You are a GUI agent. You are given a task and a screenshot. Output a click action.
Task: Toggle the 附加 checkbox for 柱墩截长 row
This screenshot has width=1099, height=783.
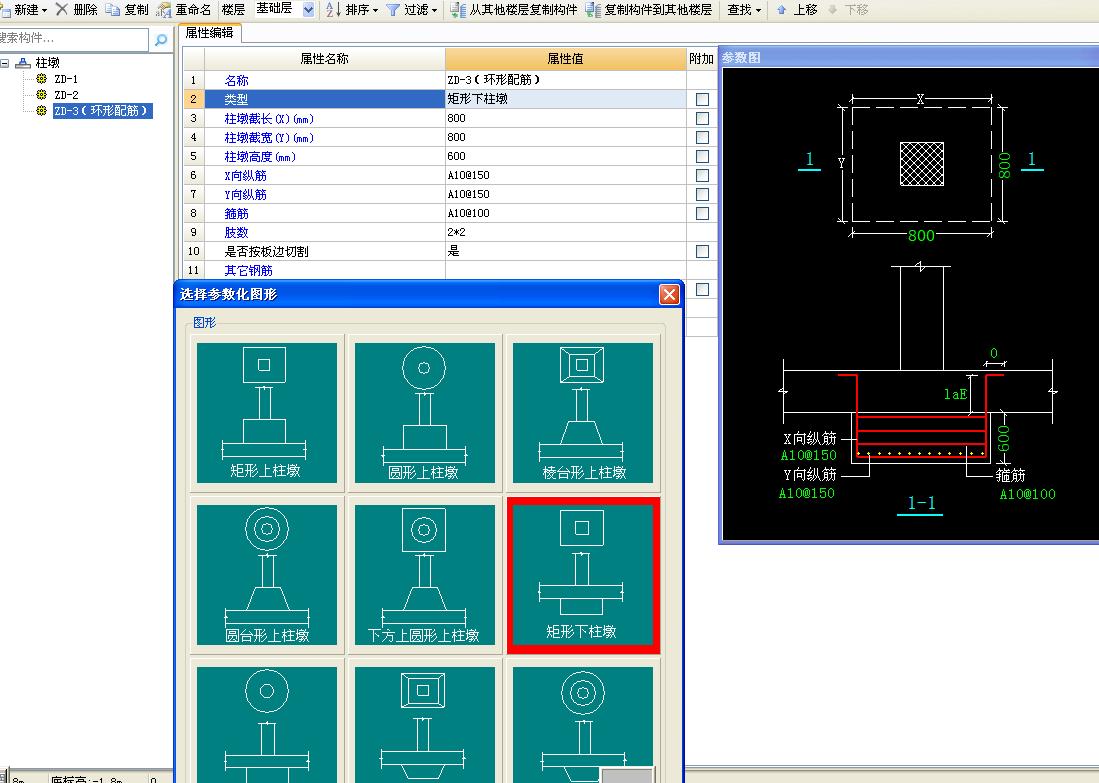[702, 118]
